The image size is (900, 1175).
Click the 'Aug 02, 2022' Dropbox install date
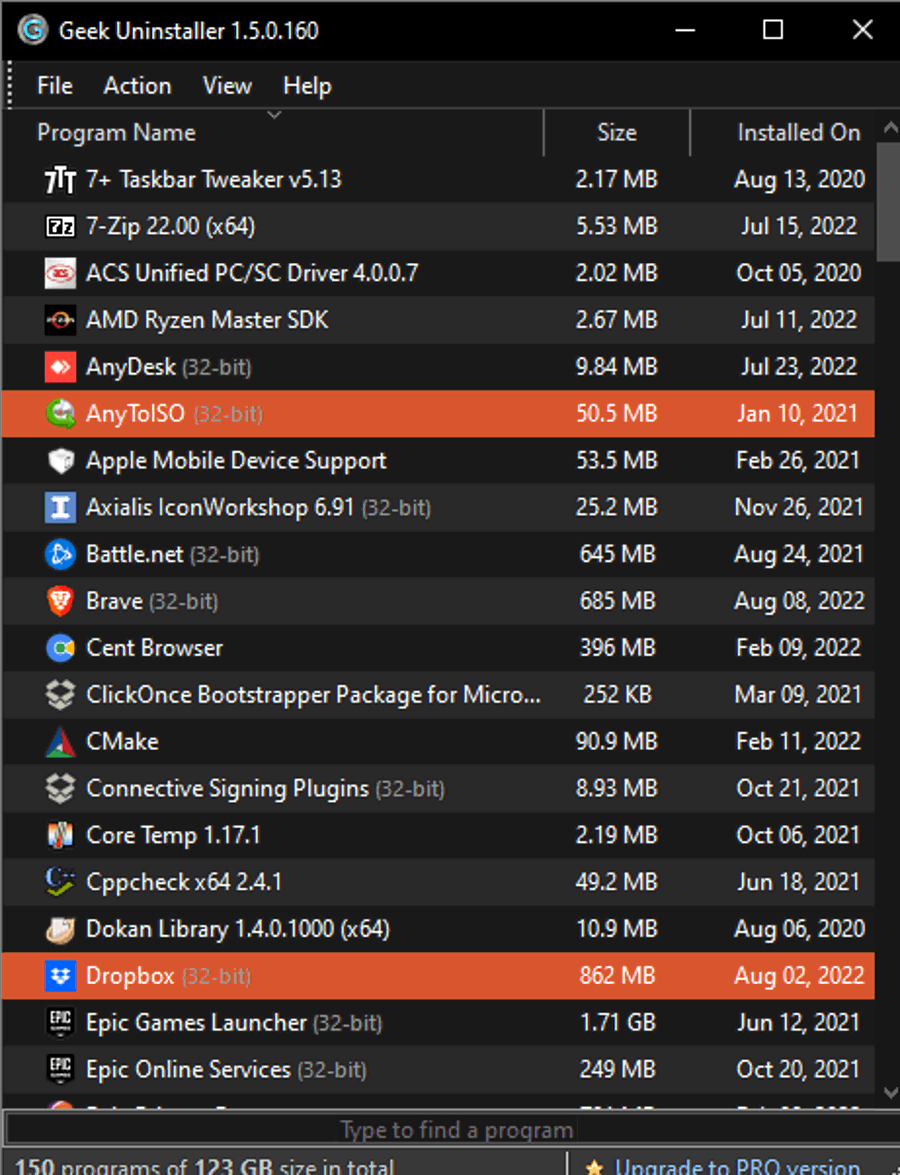tap(800, 976)
